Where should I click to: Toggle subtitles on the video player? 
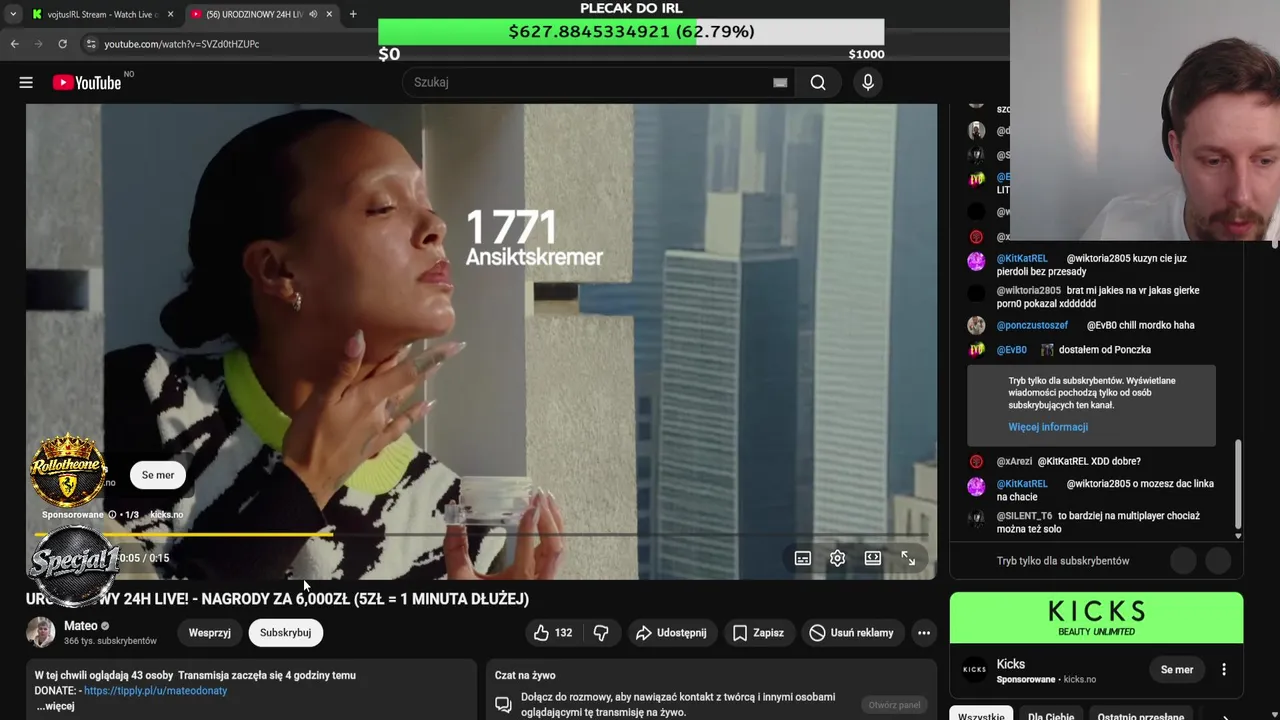pos(802,558)
